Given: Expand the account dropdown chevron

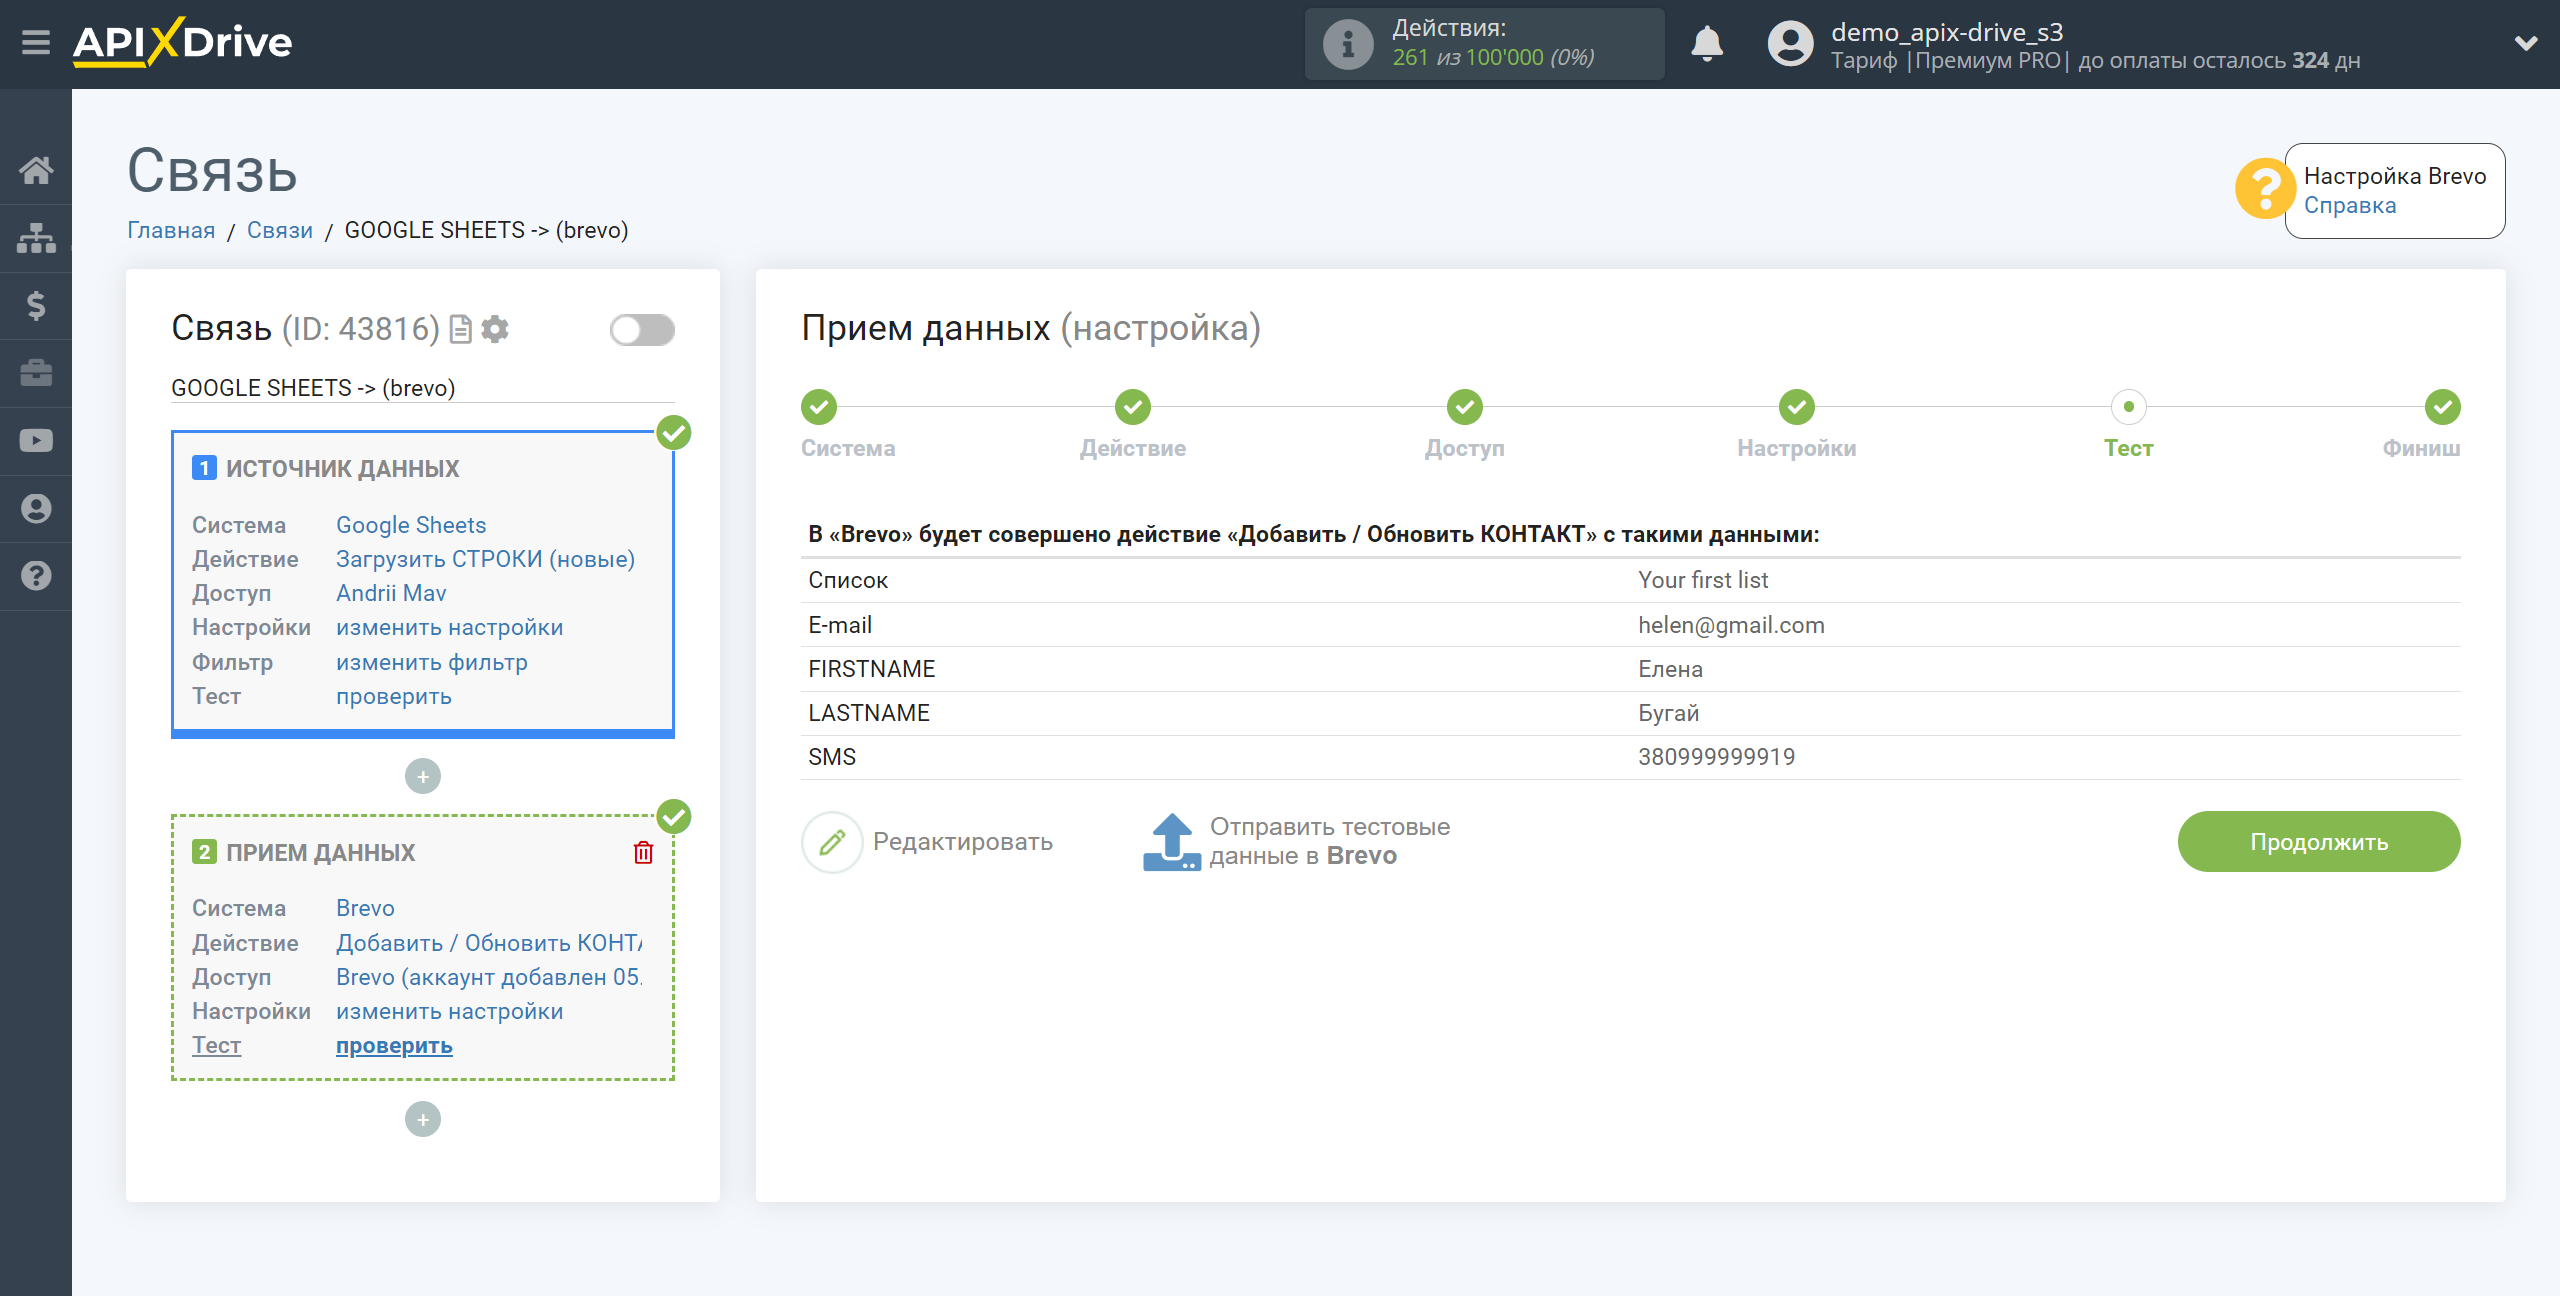Looking at the screenshot, I should point(2526,43).
